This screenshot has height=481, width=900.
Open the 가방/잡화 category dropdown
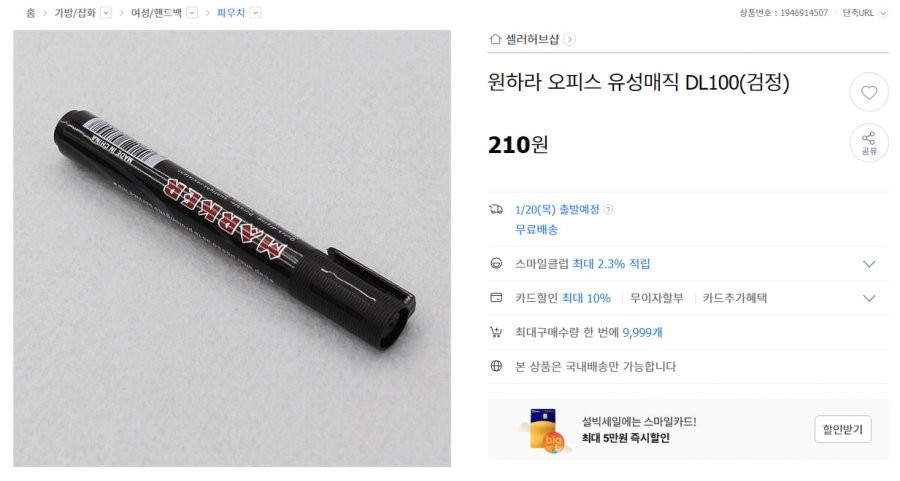coord(106,13)
